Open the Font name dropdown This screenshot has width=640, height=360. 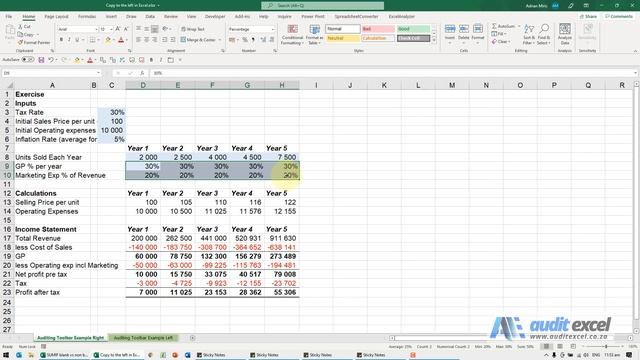tap(96, 29)
